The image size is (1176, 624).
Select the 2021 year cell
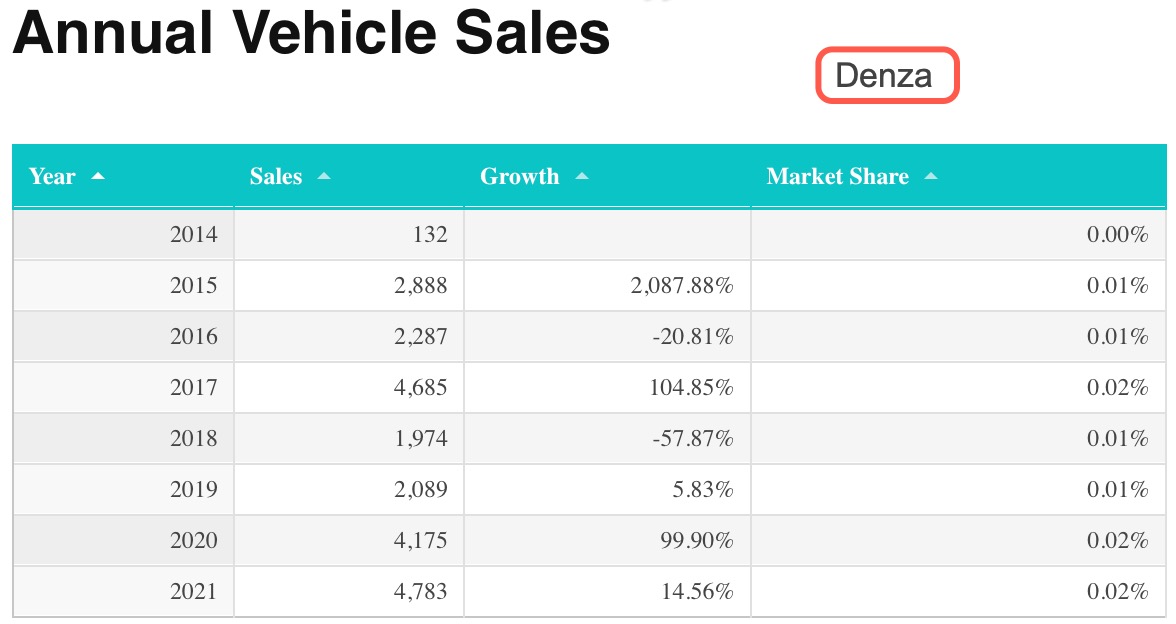point(193,591)
